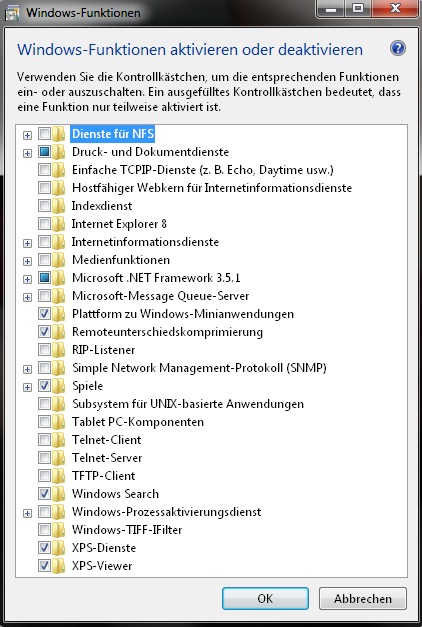This screenshot has width=422, height=627.
Task: Expand the Spiele node
Action: coord(27,387)
